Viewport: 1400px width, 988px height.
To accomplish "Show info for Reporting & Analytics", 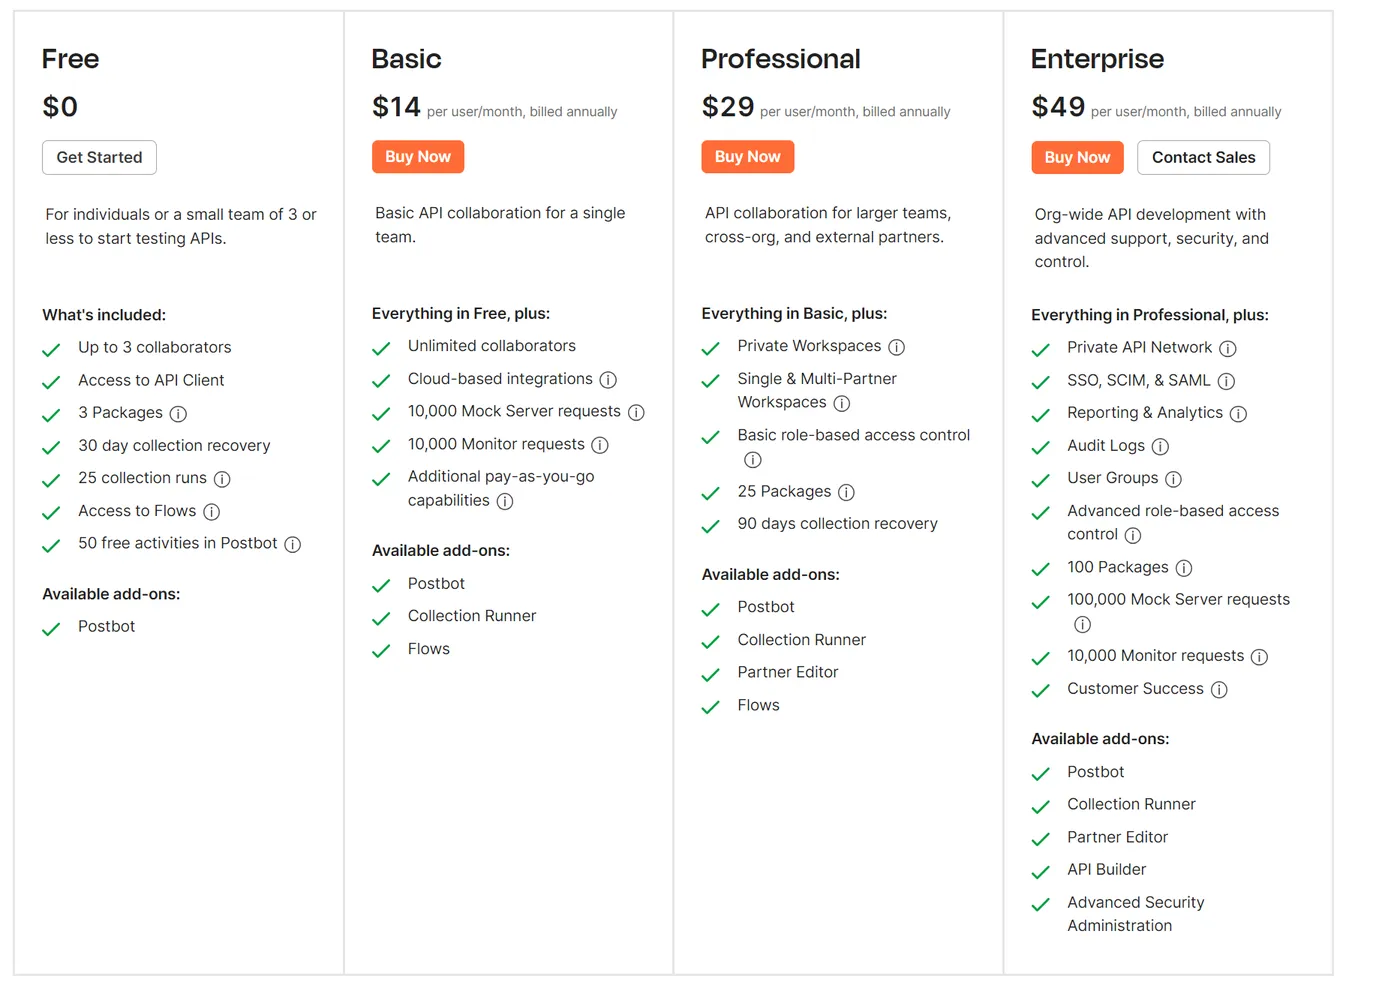I will (x=1238, y=414).
